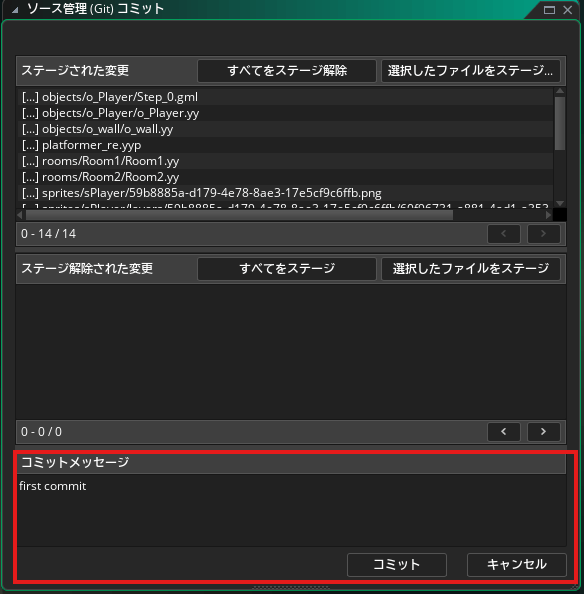Click next page arrow of staged changes
Viewport: 584px width, 594px height.
coord(543,234)
